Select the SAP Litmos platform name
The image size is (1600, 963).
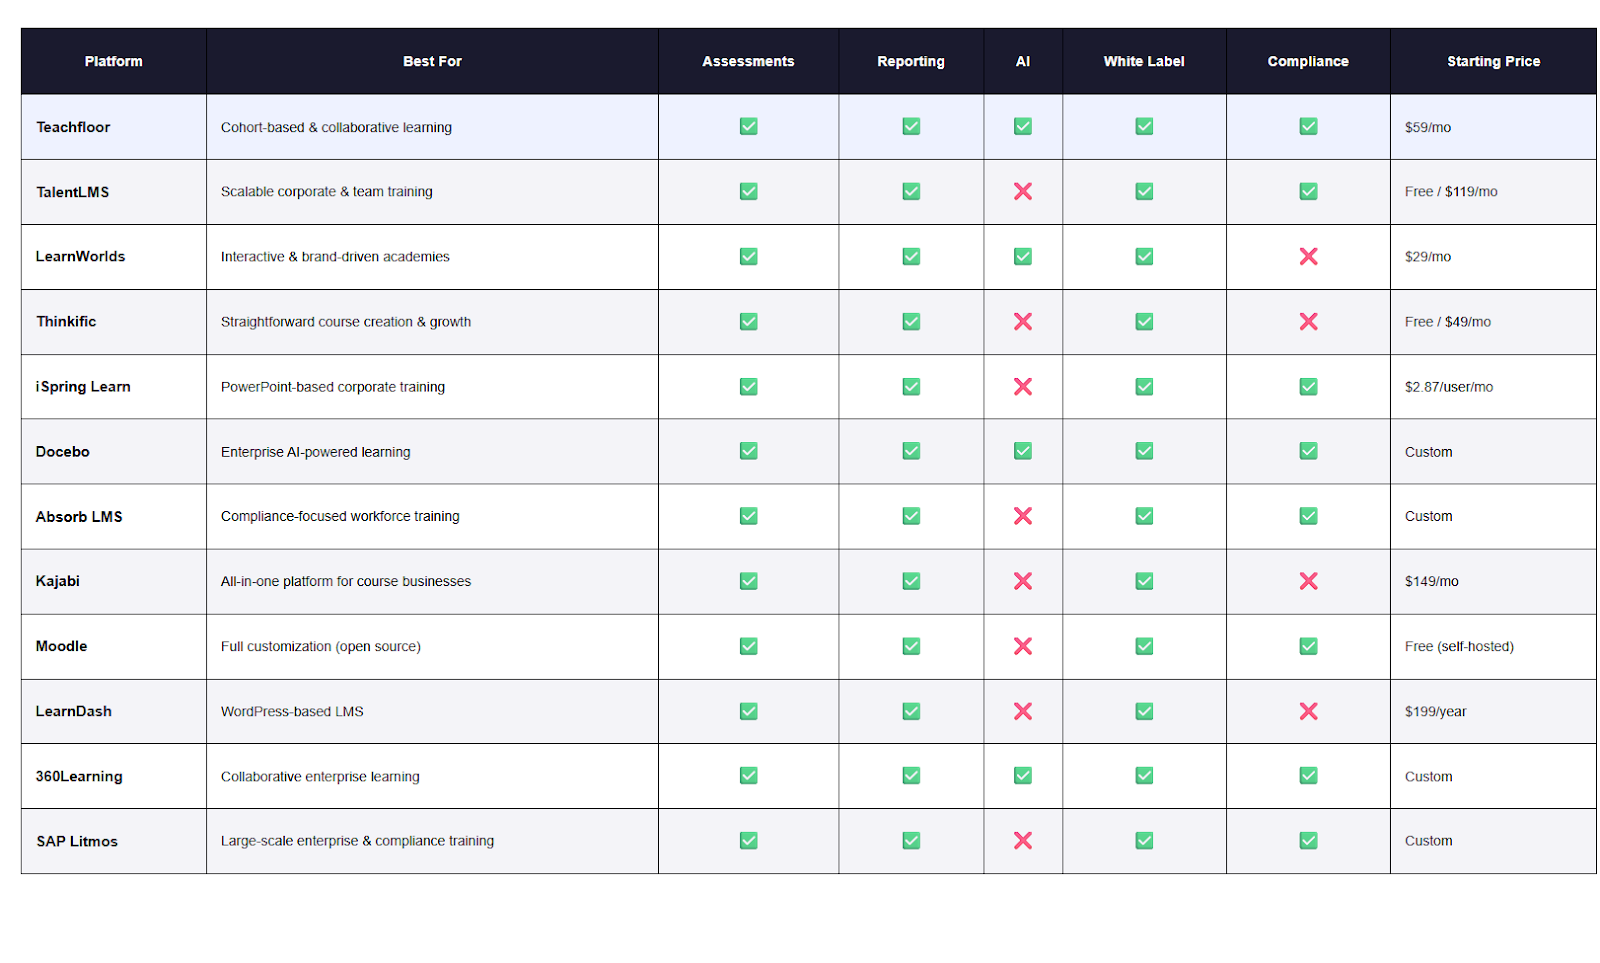(77, 841)
